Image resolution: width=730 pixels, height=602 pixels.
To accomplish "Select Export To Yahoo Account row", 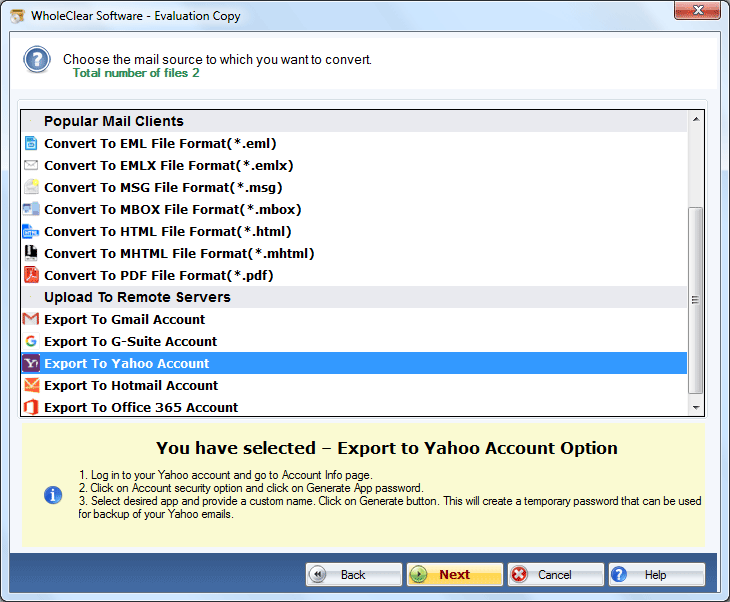I will tap(354, 363).
